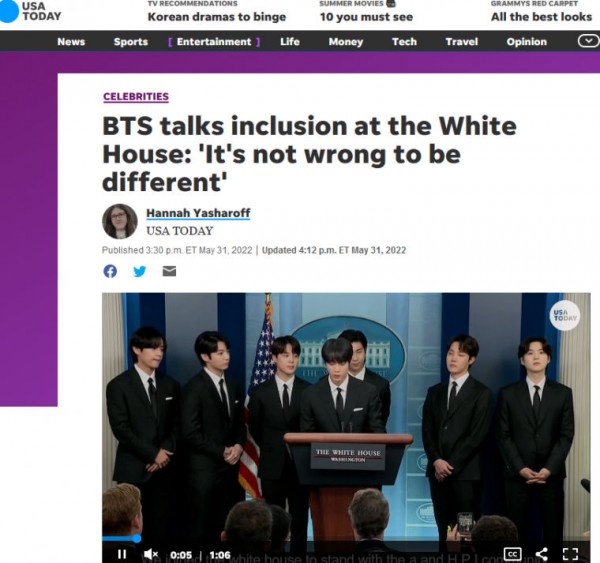600x563 pixels.
Task: Share article via Twitter bird icon
Action: coord(140,271)
